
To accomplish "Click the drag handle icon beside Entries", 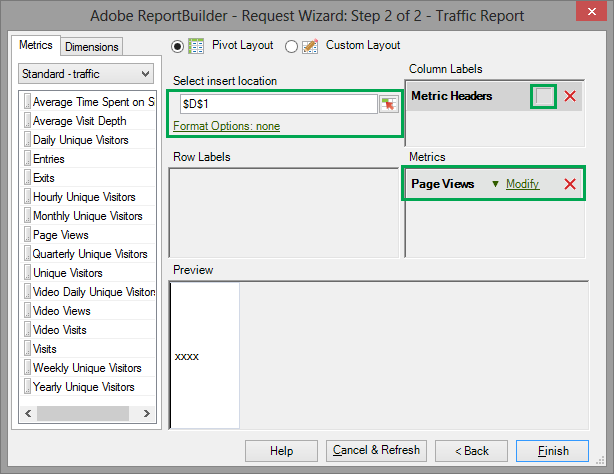I will (x=27, y=158).
